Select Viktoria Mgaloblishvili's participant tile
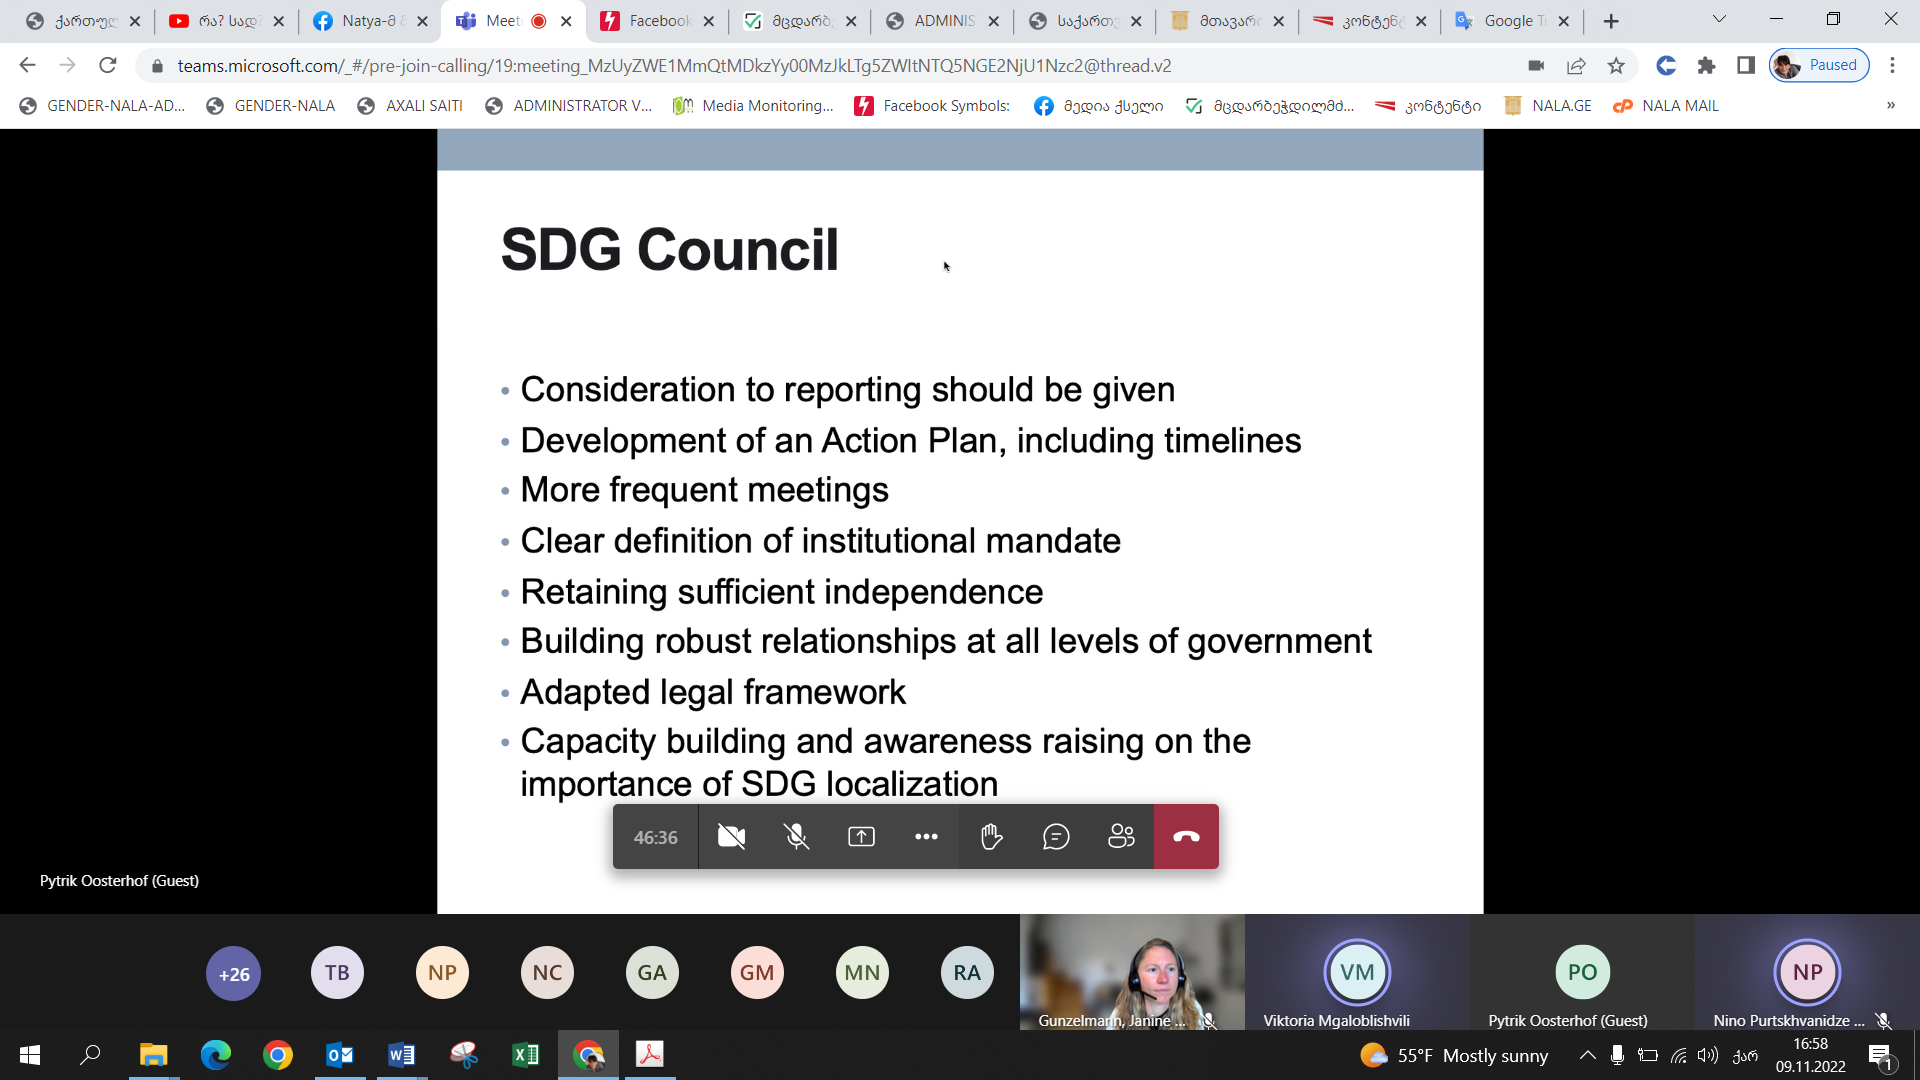1920x1080 pixels. pyautogui.click(x=1356, y=973)
